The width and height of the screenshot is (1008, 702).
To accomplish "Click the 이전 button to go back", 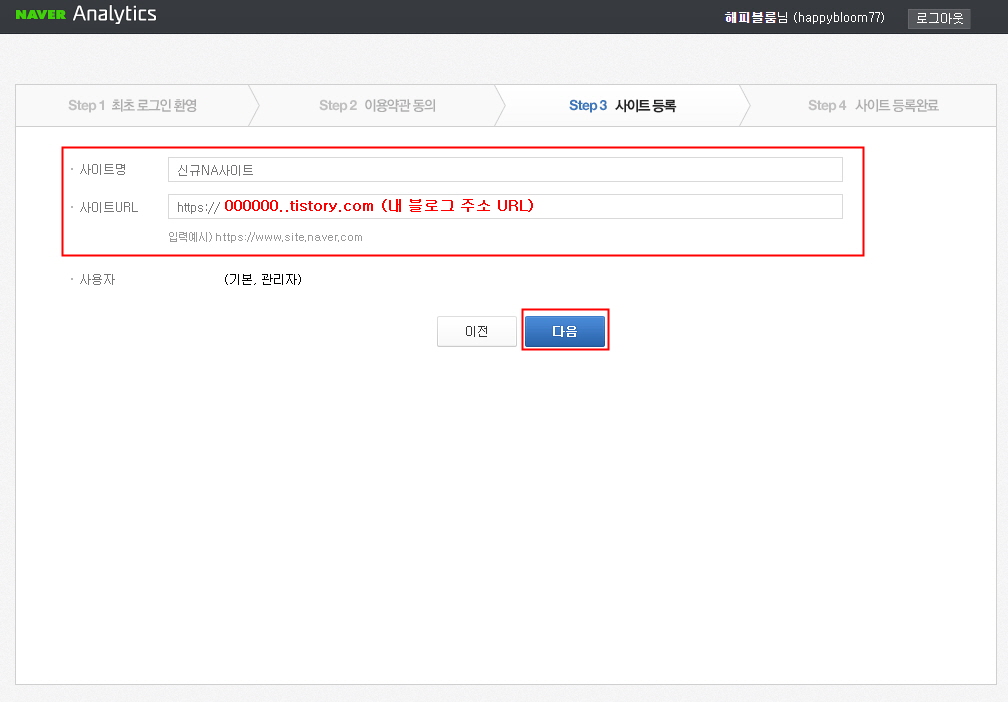I will click(477, 331).
